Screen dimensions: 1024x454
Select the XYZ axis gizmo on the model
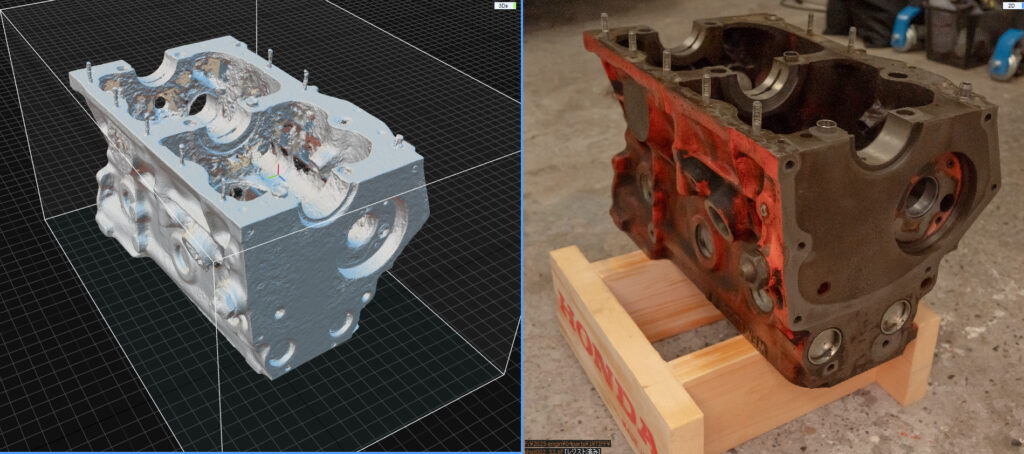pos(276,173)
